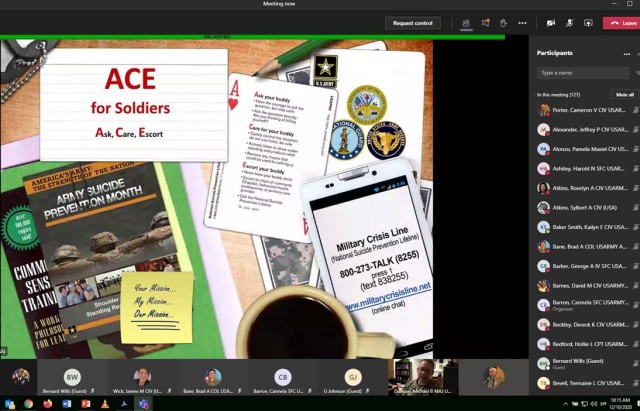
Task: Open Google Chrome from the taskbar
Action: [28, 404]
